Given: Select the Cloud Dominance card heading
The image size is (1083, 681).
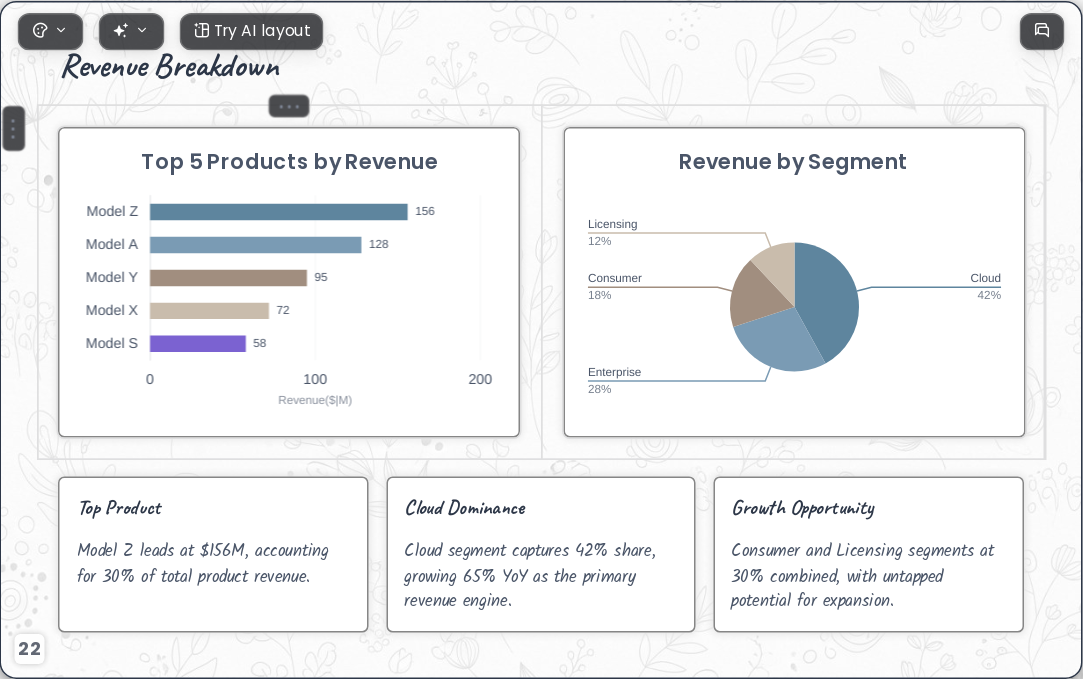Looking at the screenshot, I should (466, 508).
